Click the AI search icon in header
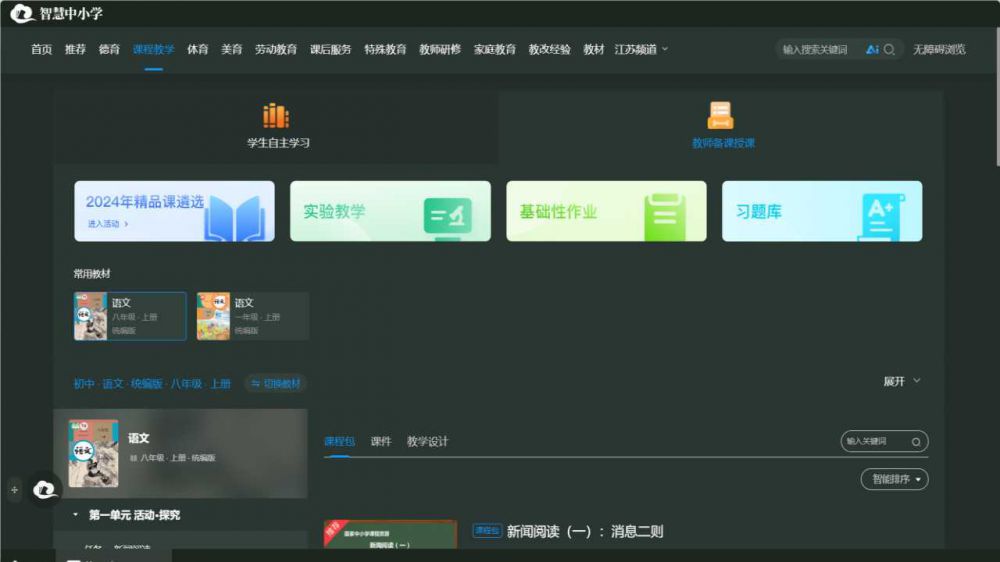 point(872,49)
